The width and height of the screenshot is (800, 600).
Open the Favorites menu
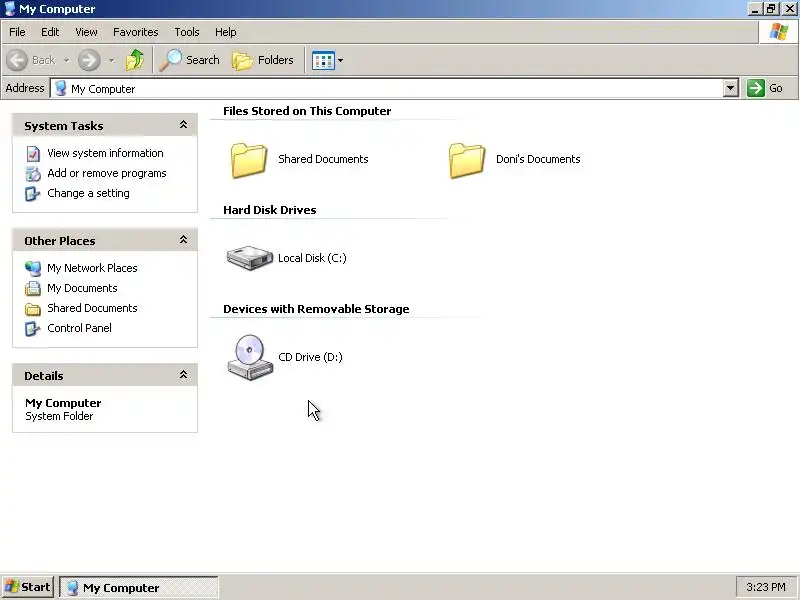click(136, 32)
